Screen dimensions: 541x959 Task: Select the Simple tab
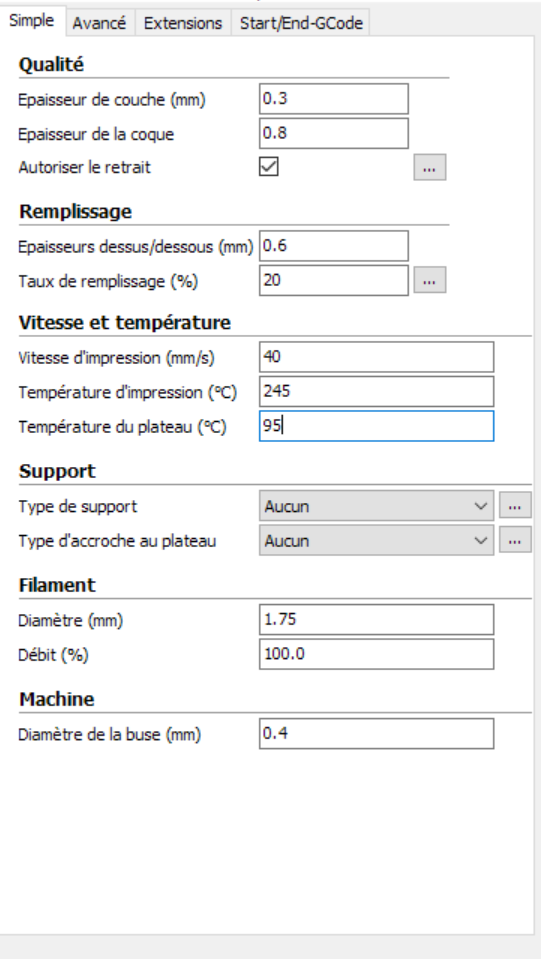coord(32,21)
